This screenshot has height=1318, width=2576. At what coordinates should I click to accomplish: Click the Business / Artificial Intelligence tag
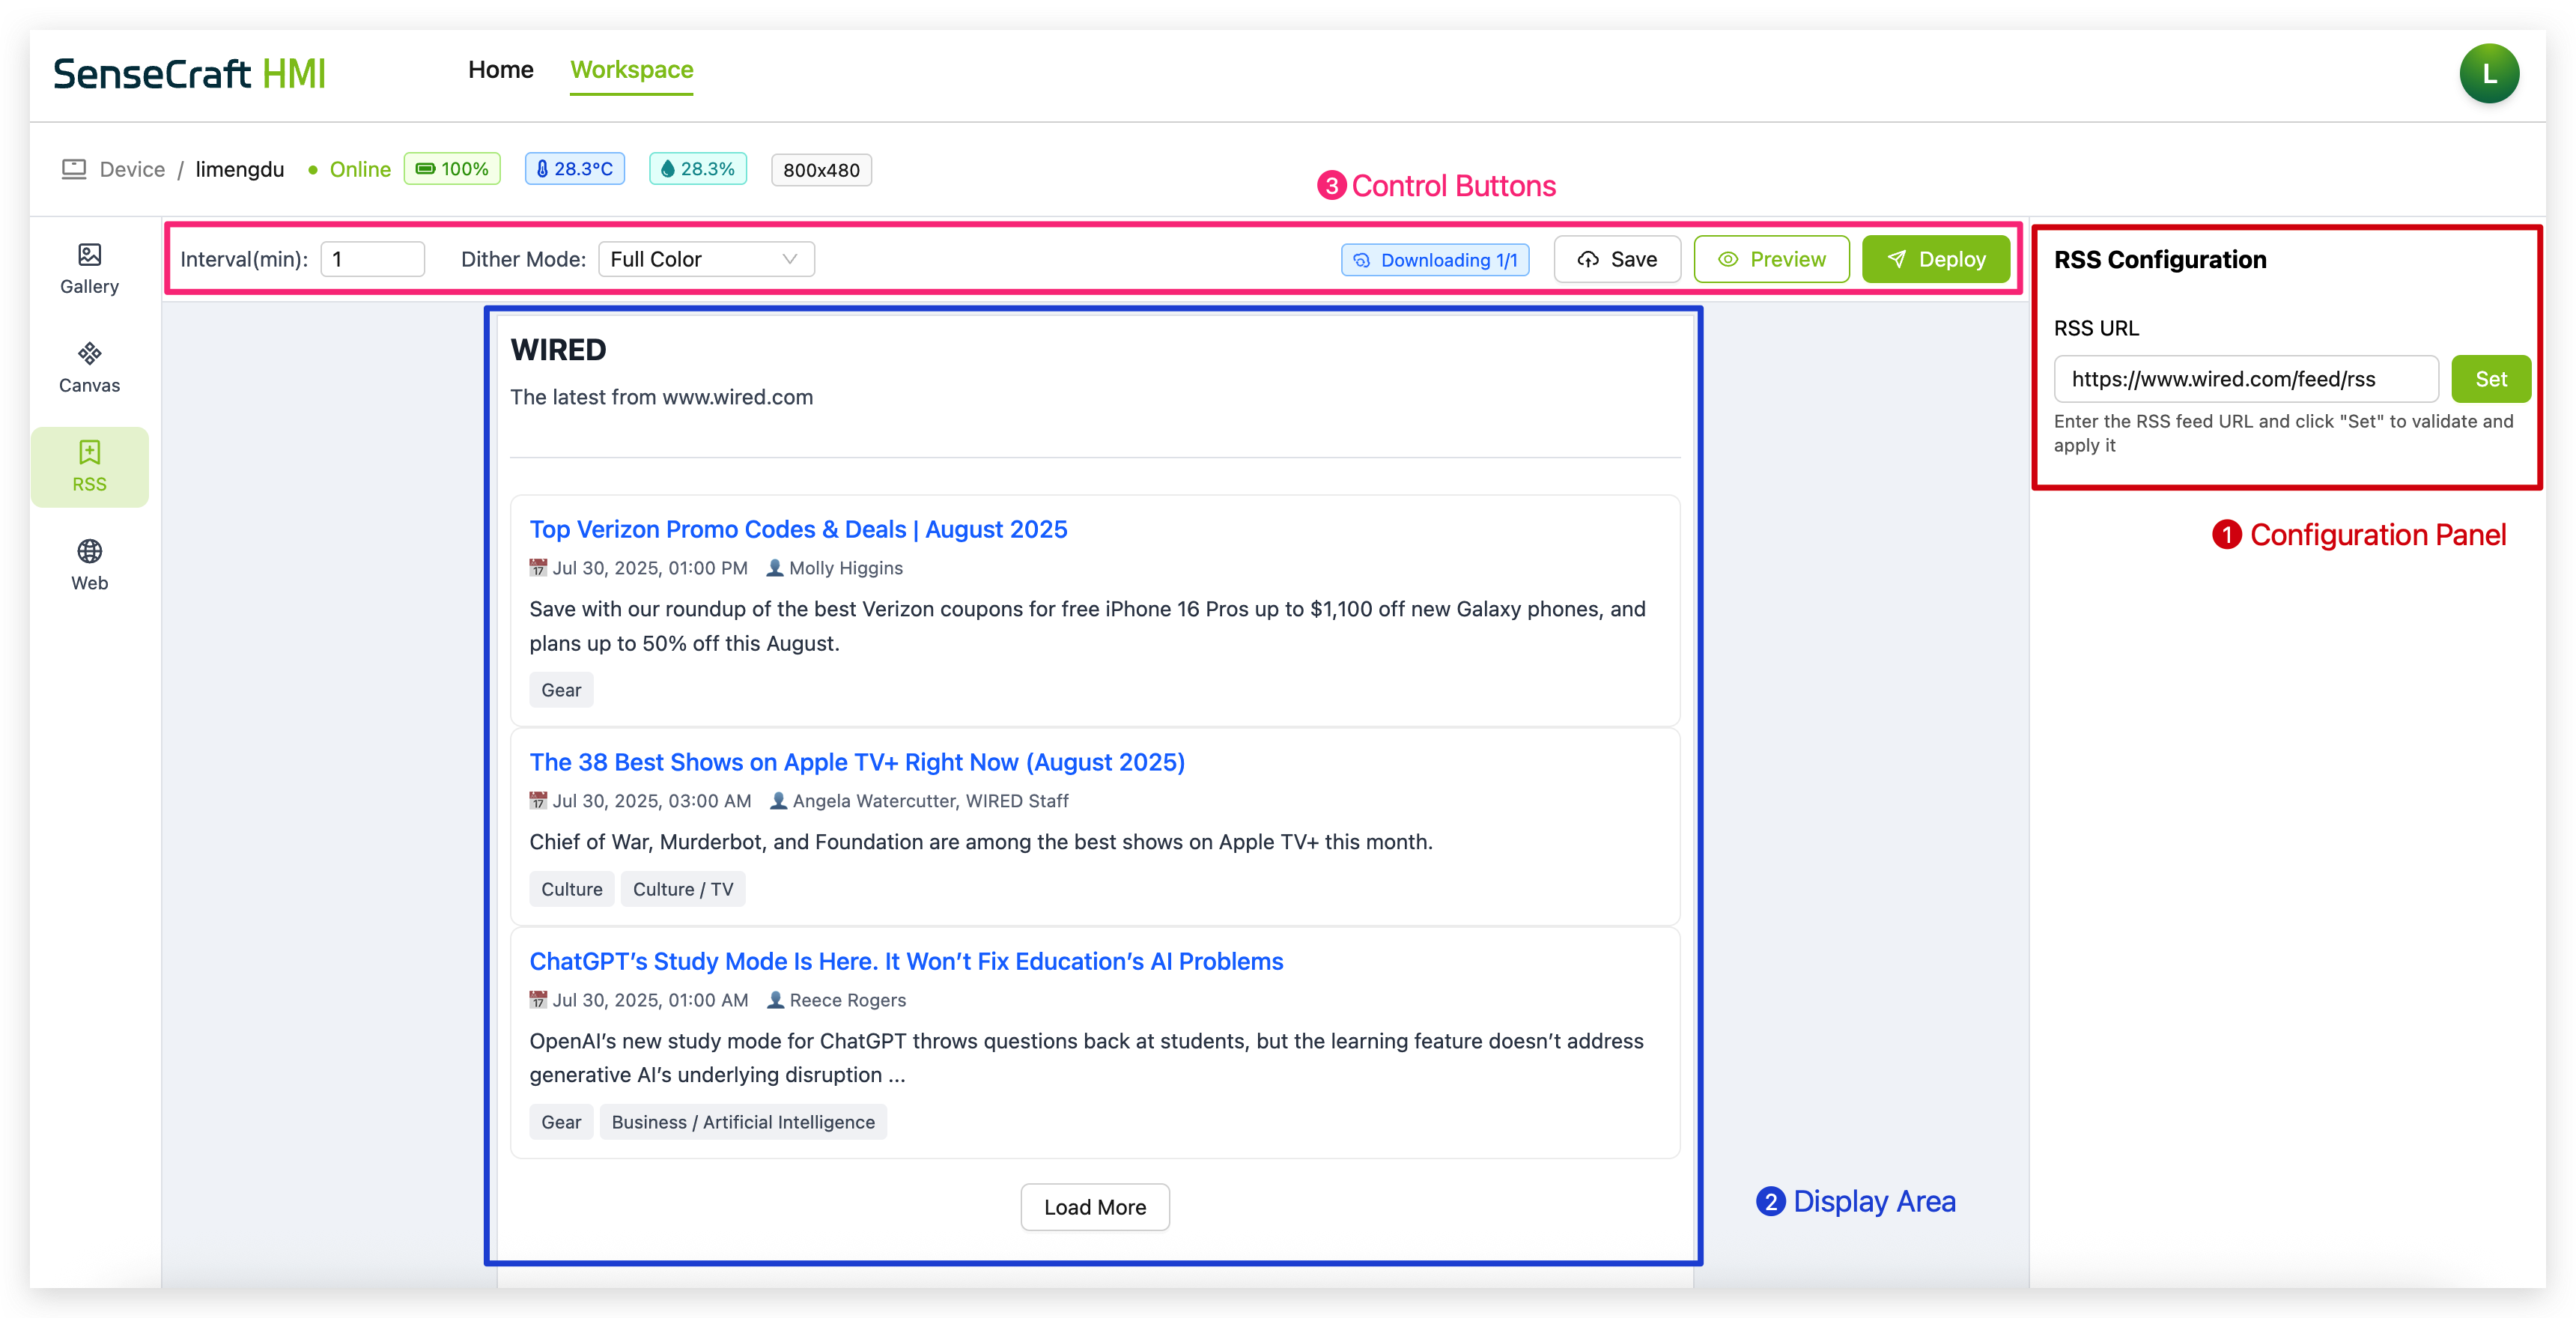(743, 1122)
